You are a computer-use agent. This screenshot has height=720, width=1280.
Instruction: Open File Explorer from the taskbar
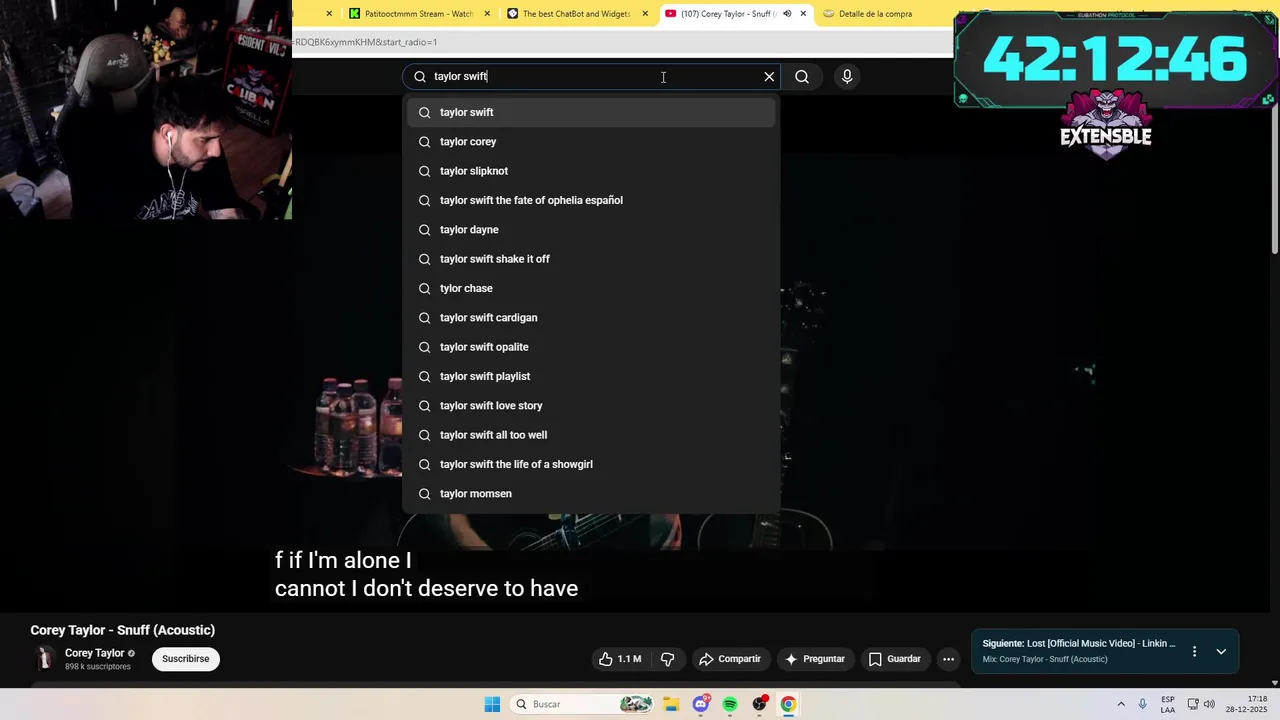click(x=671, y=704)
